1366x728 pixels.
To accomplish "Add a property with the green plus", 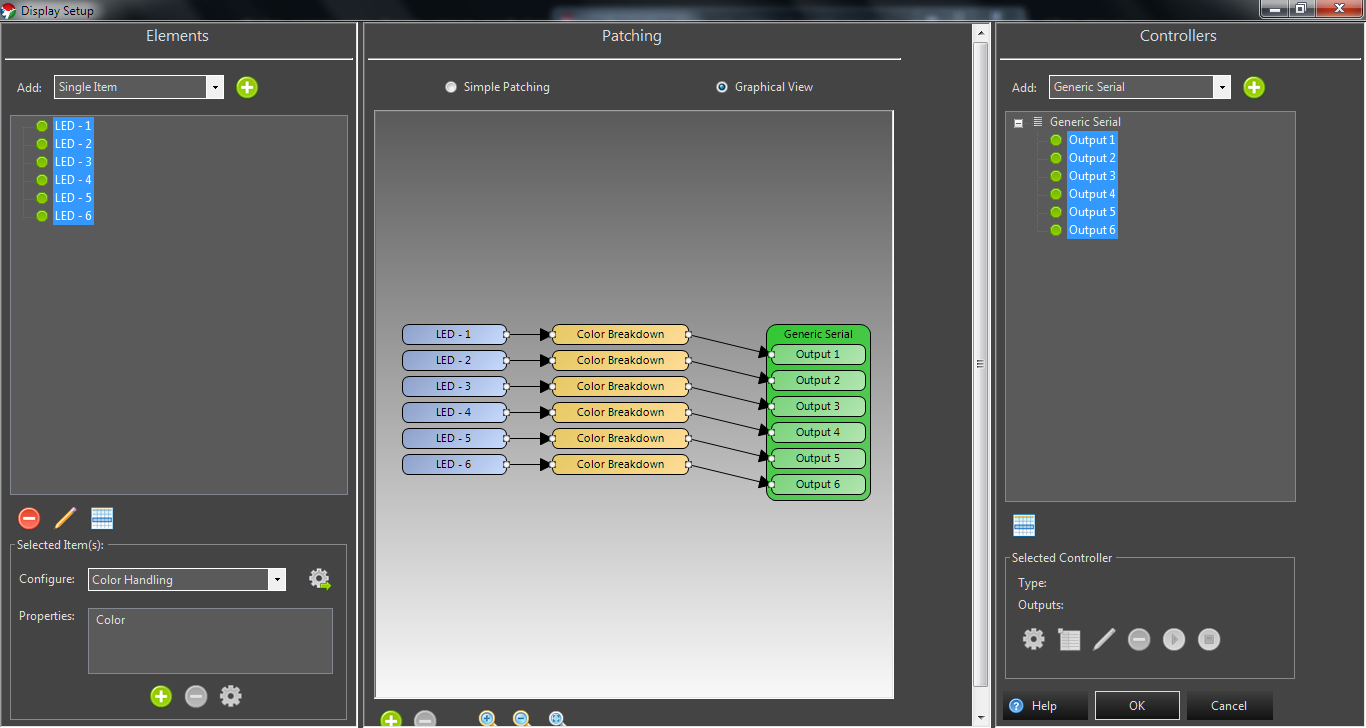I will point(161,696).
